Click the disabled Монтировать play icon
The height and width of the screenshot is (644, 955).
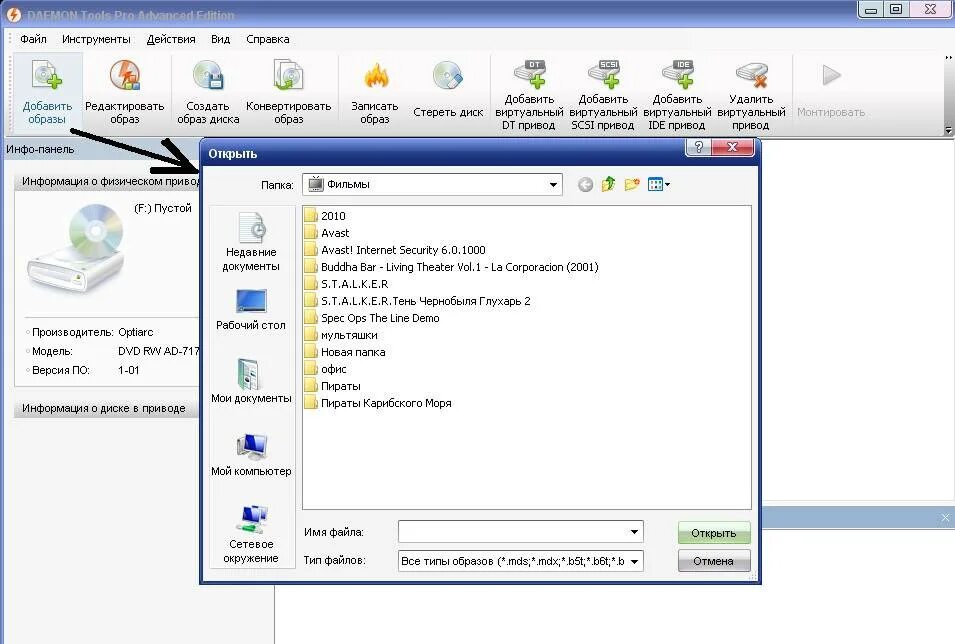tap(831, 75)
